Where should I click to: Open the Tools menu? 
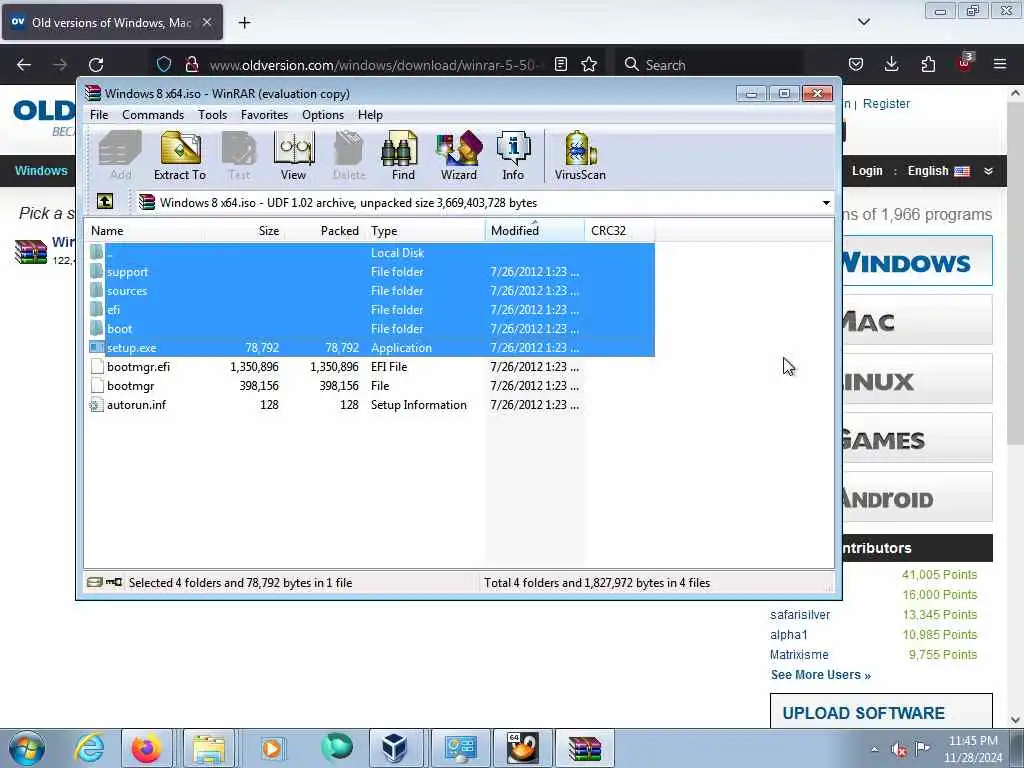coord(212,115)
